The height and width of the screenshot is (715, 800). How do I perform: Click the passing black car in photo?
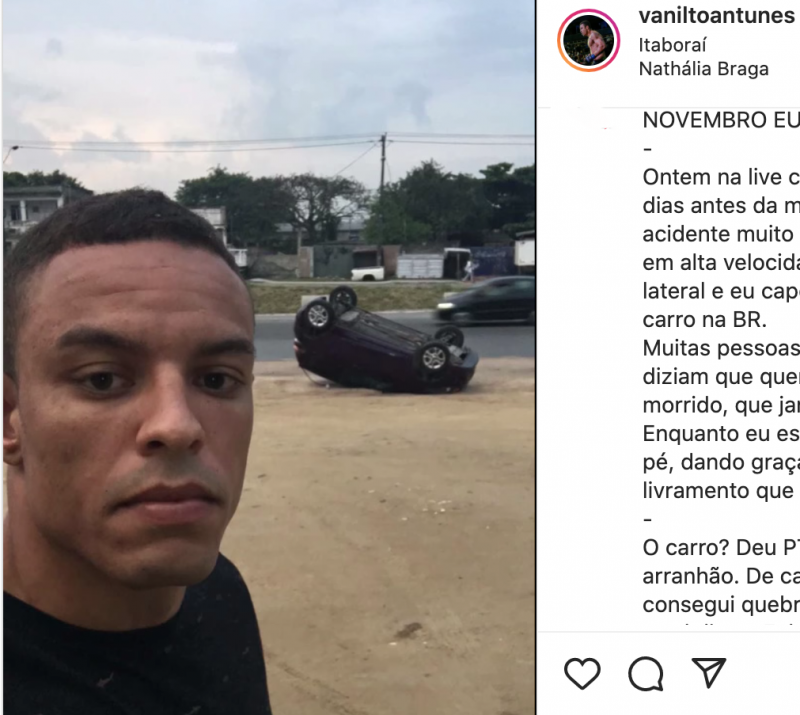[485, 300]
